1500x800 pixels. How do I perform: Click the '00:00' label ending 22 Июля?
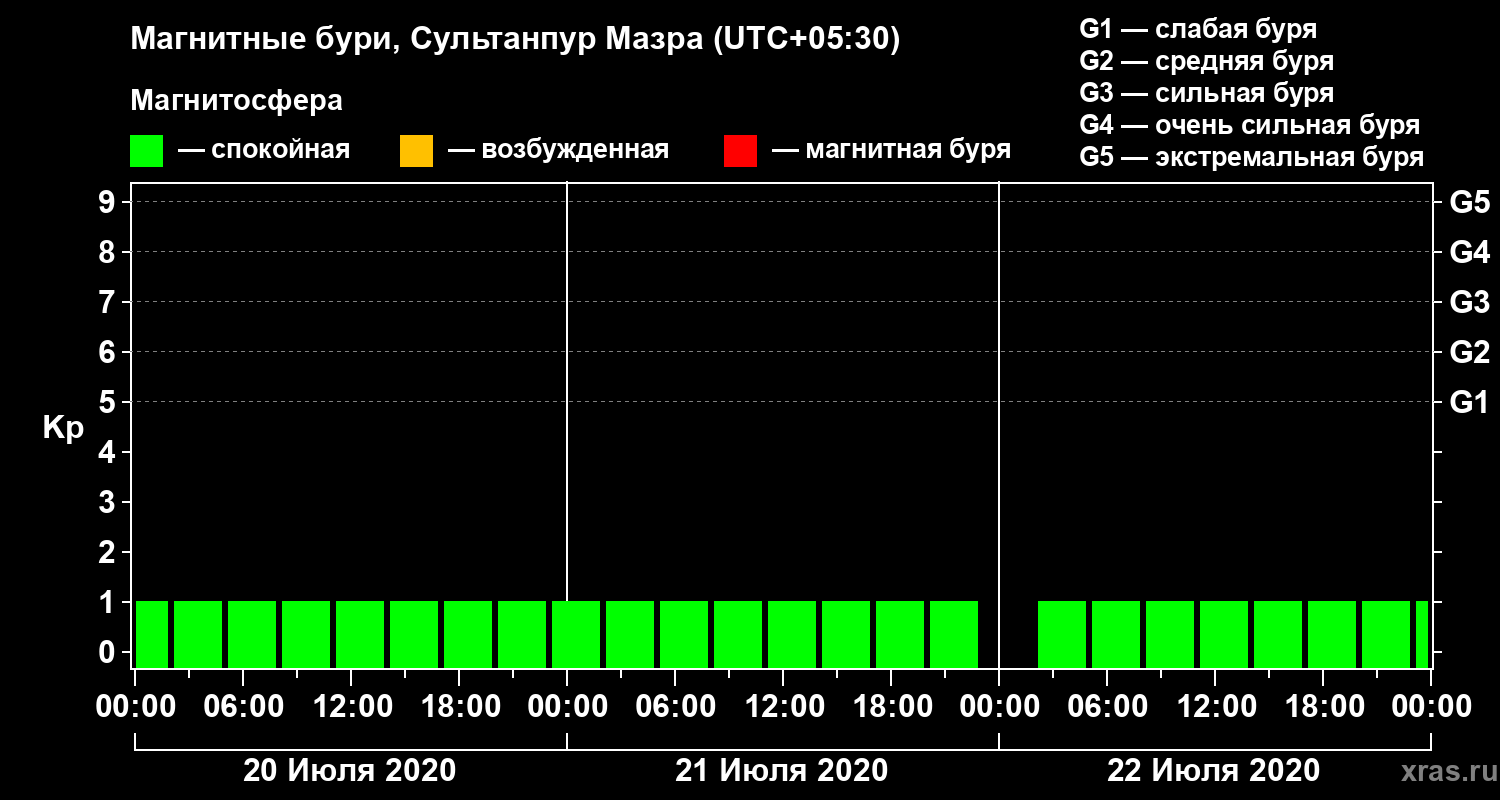point(1431,707)
